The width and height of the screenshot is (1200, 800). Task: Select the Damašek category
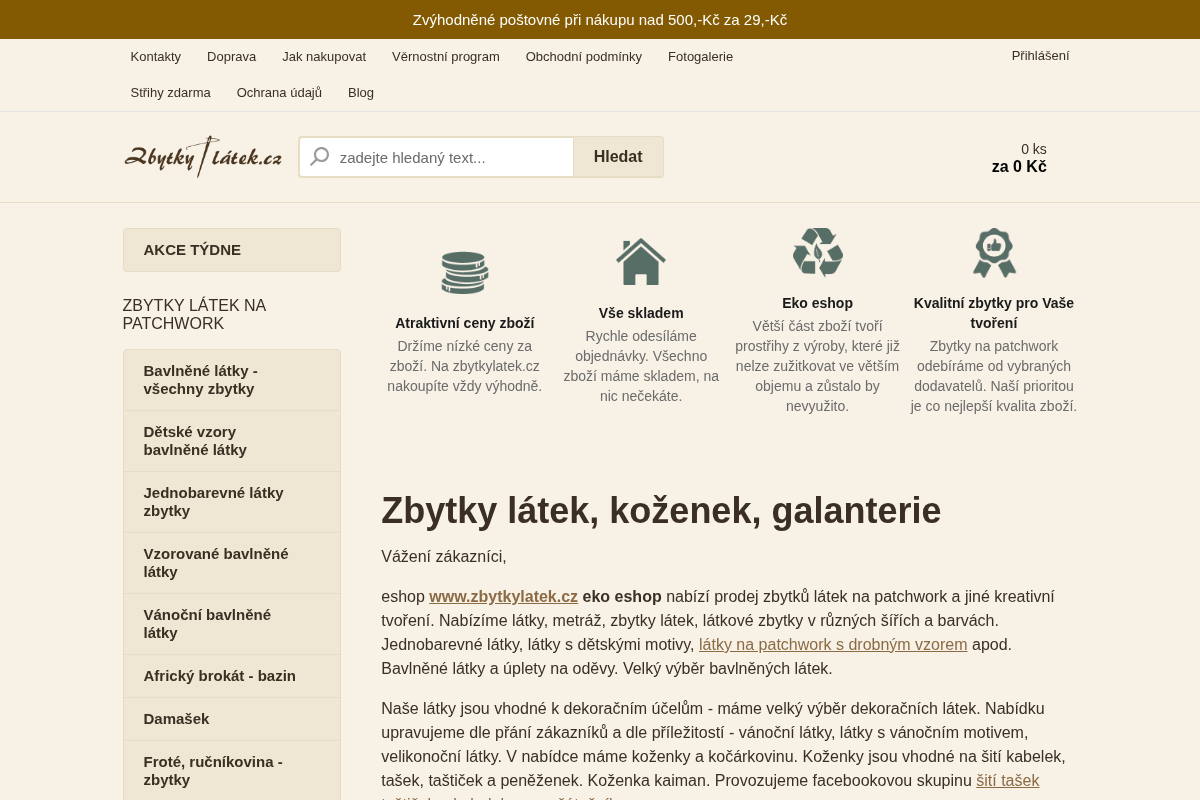coord(232,719)
